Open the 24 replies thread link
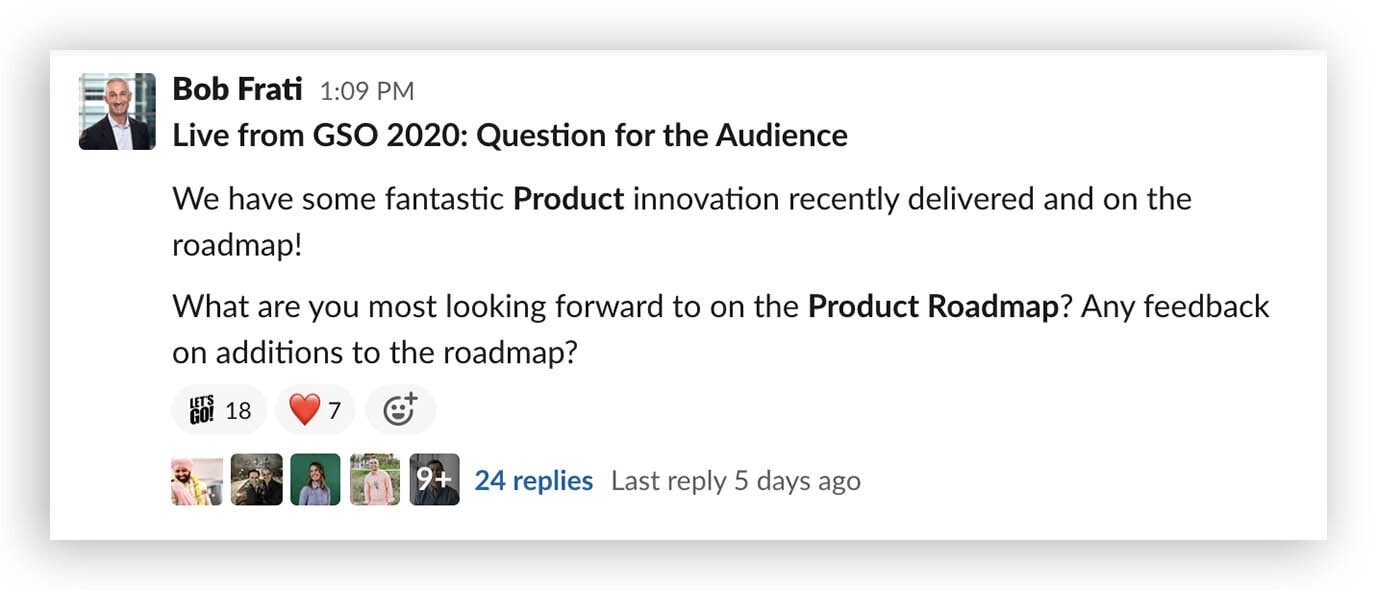This screenshot has width=1377, height=590. pos(534,481)
